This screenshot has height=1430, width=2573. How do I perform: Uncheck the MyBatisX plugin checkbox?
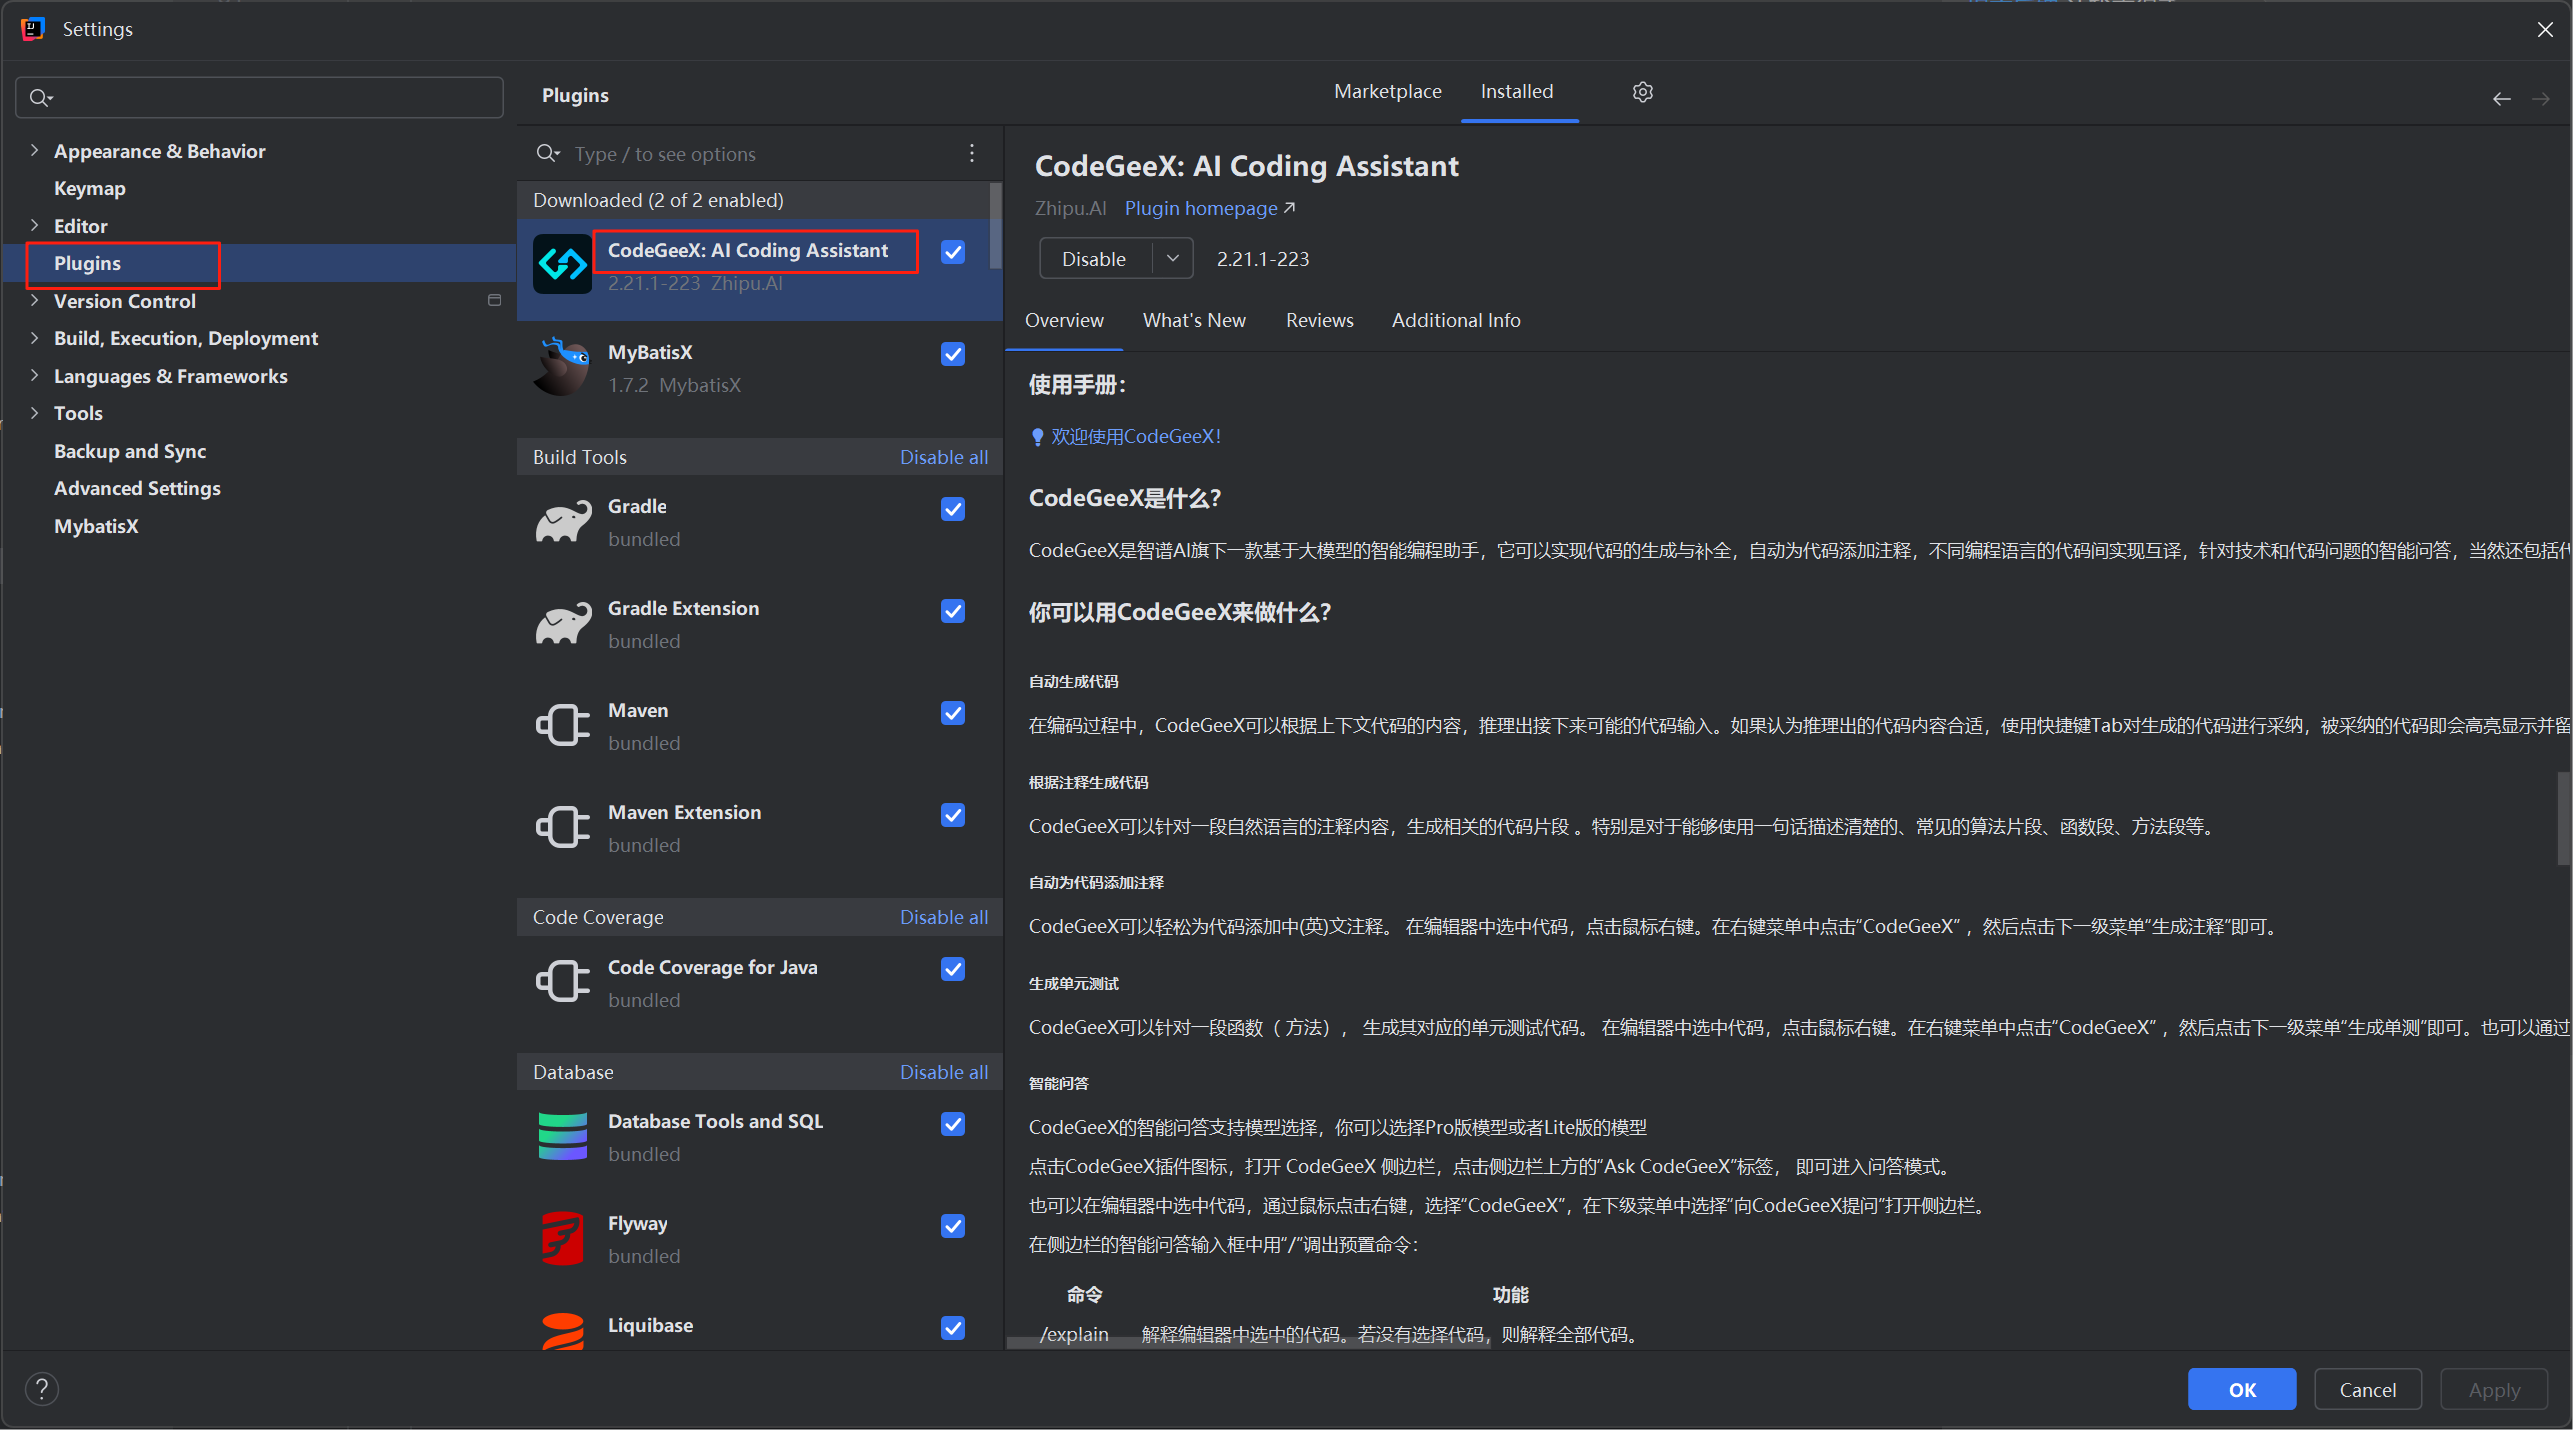click(x=952, y=354)
